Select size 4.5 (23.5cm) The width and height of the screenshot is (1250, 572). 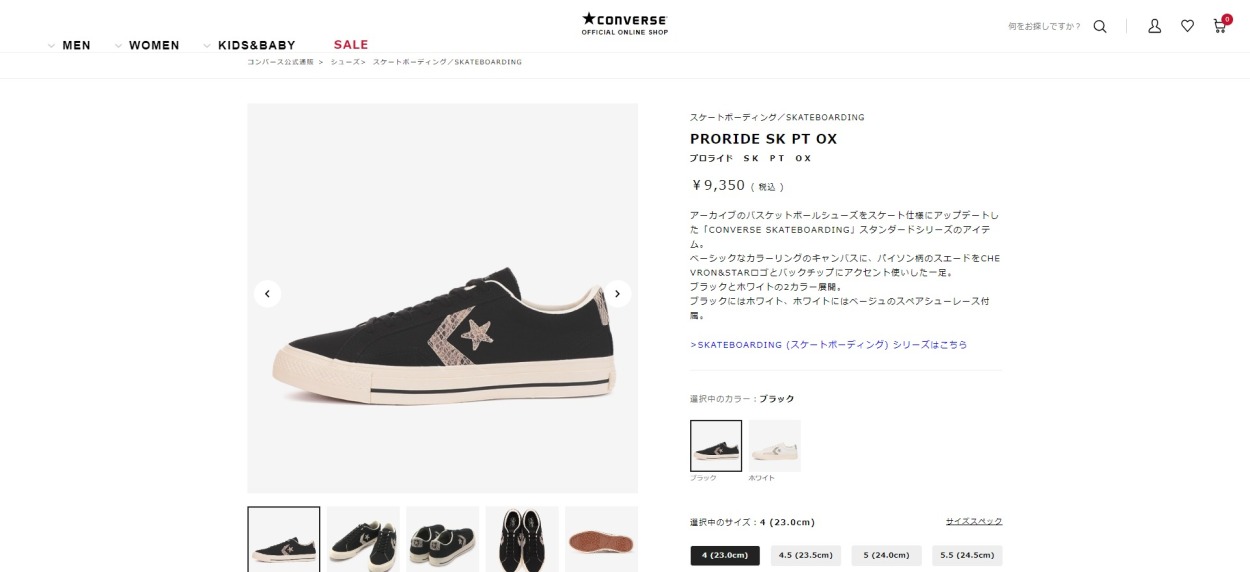pos(805,555)
